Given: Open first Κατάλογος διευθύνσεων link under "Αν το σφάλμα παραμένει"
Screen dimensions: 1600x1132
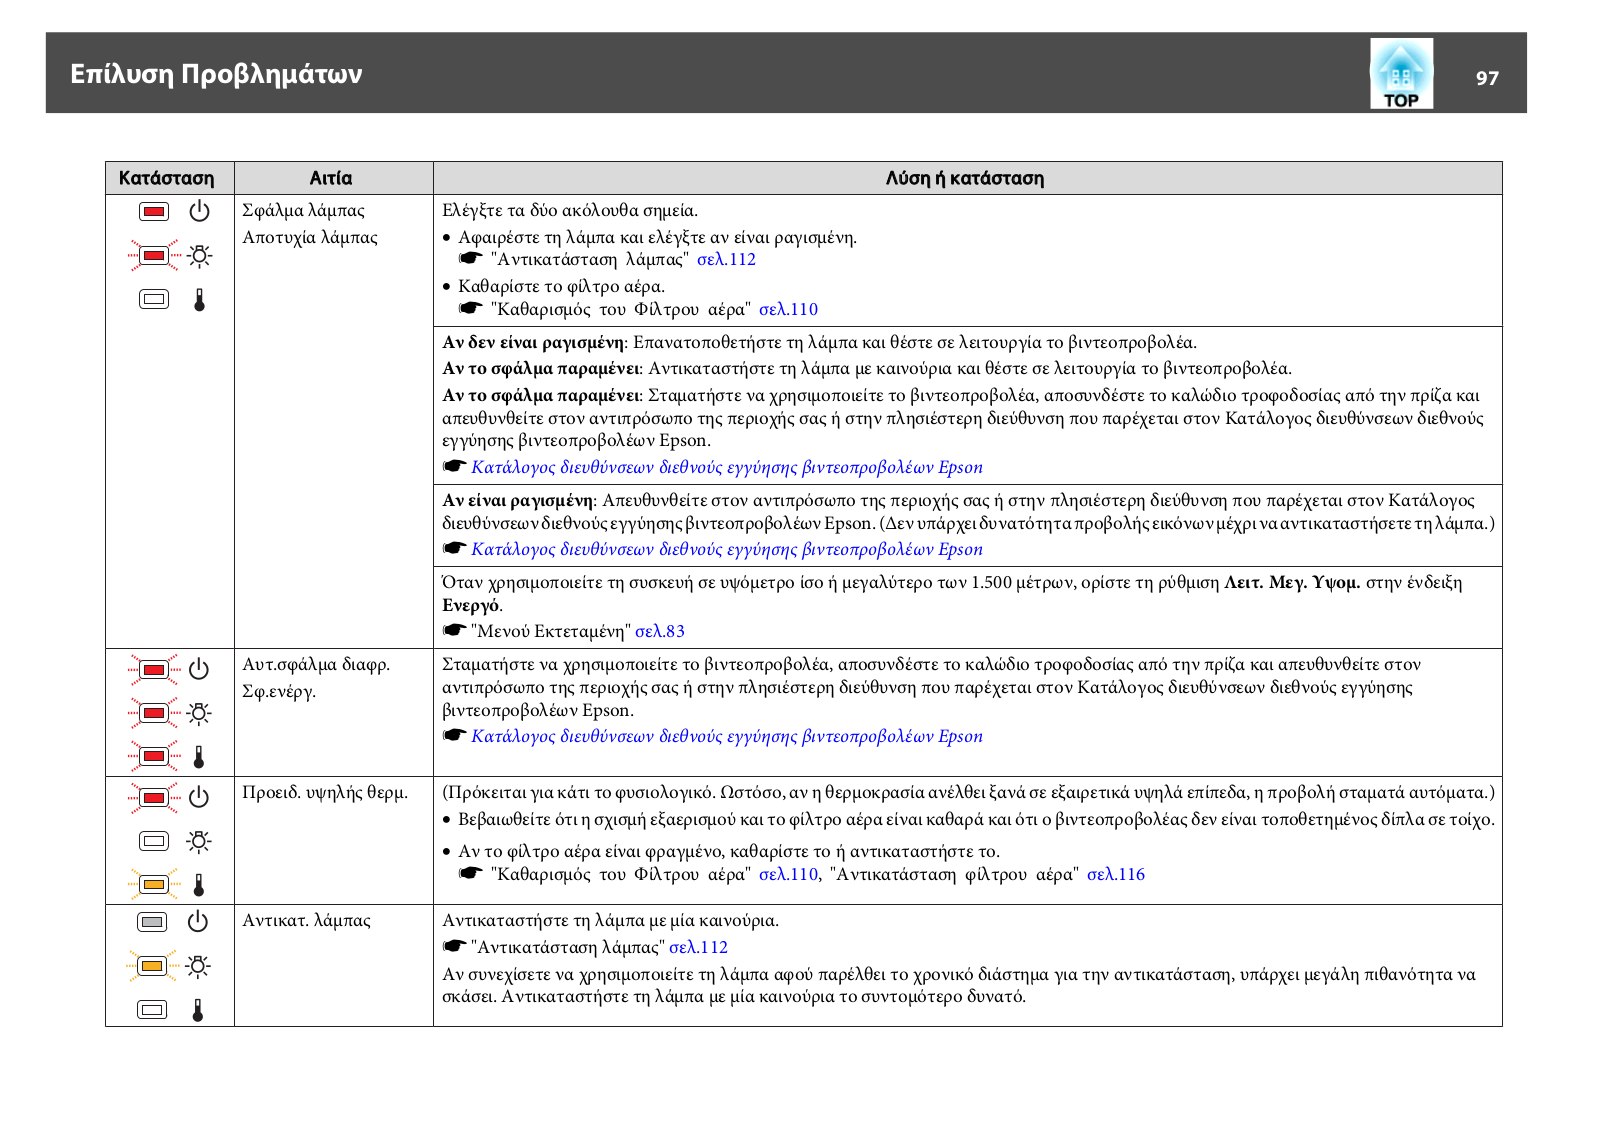Looking at the screenshot, I should [727, 468].
